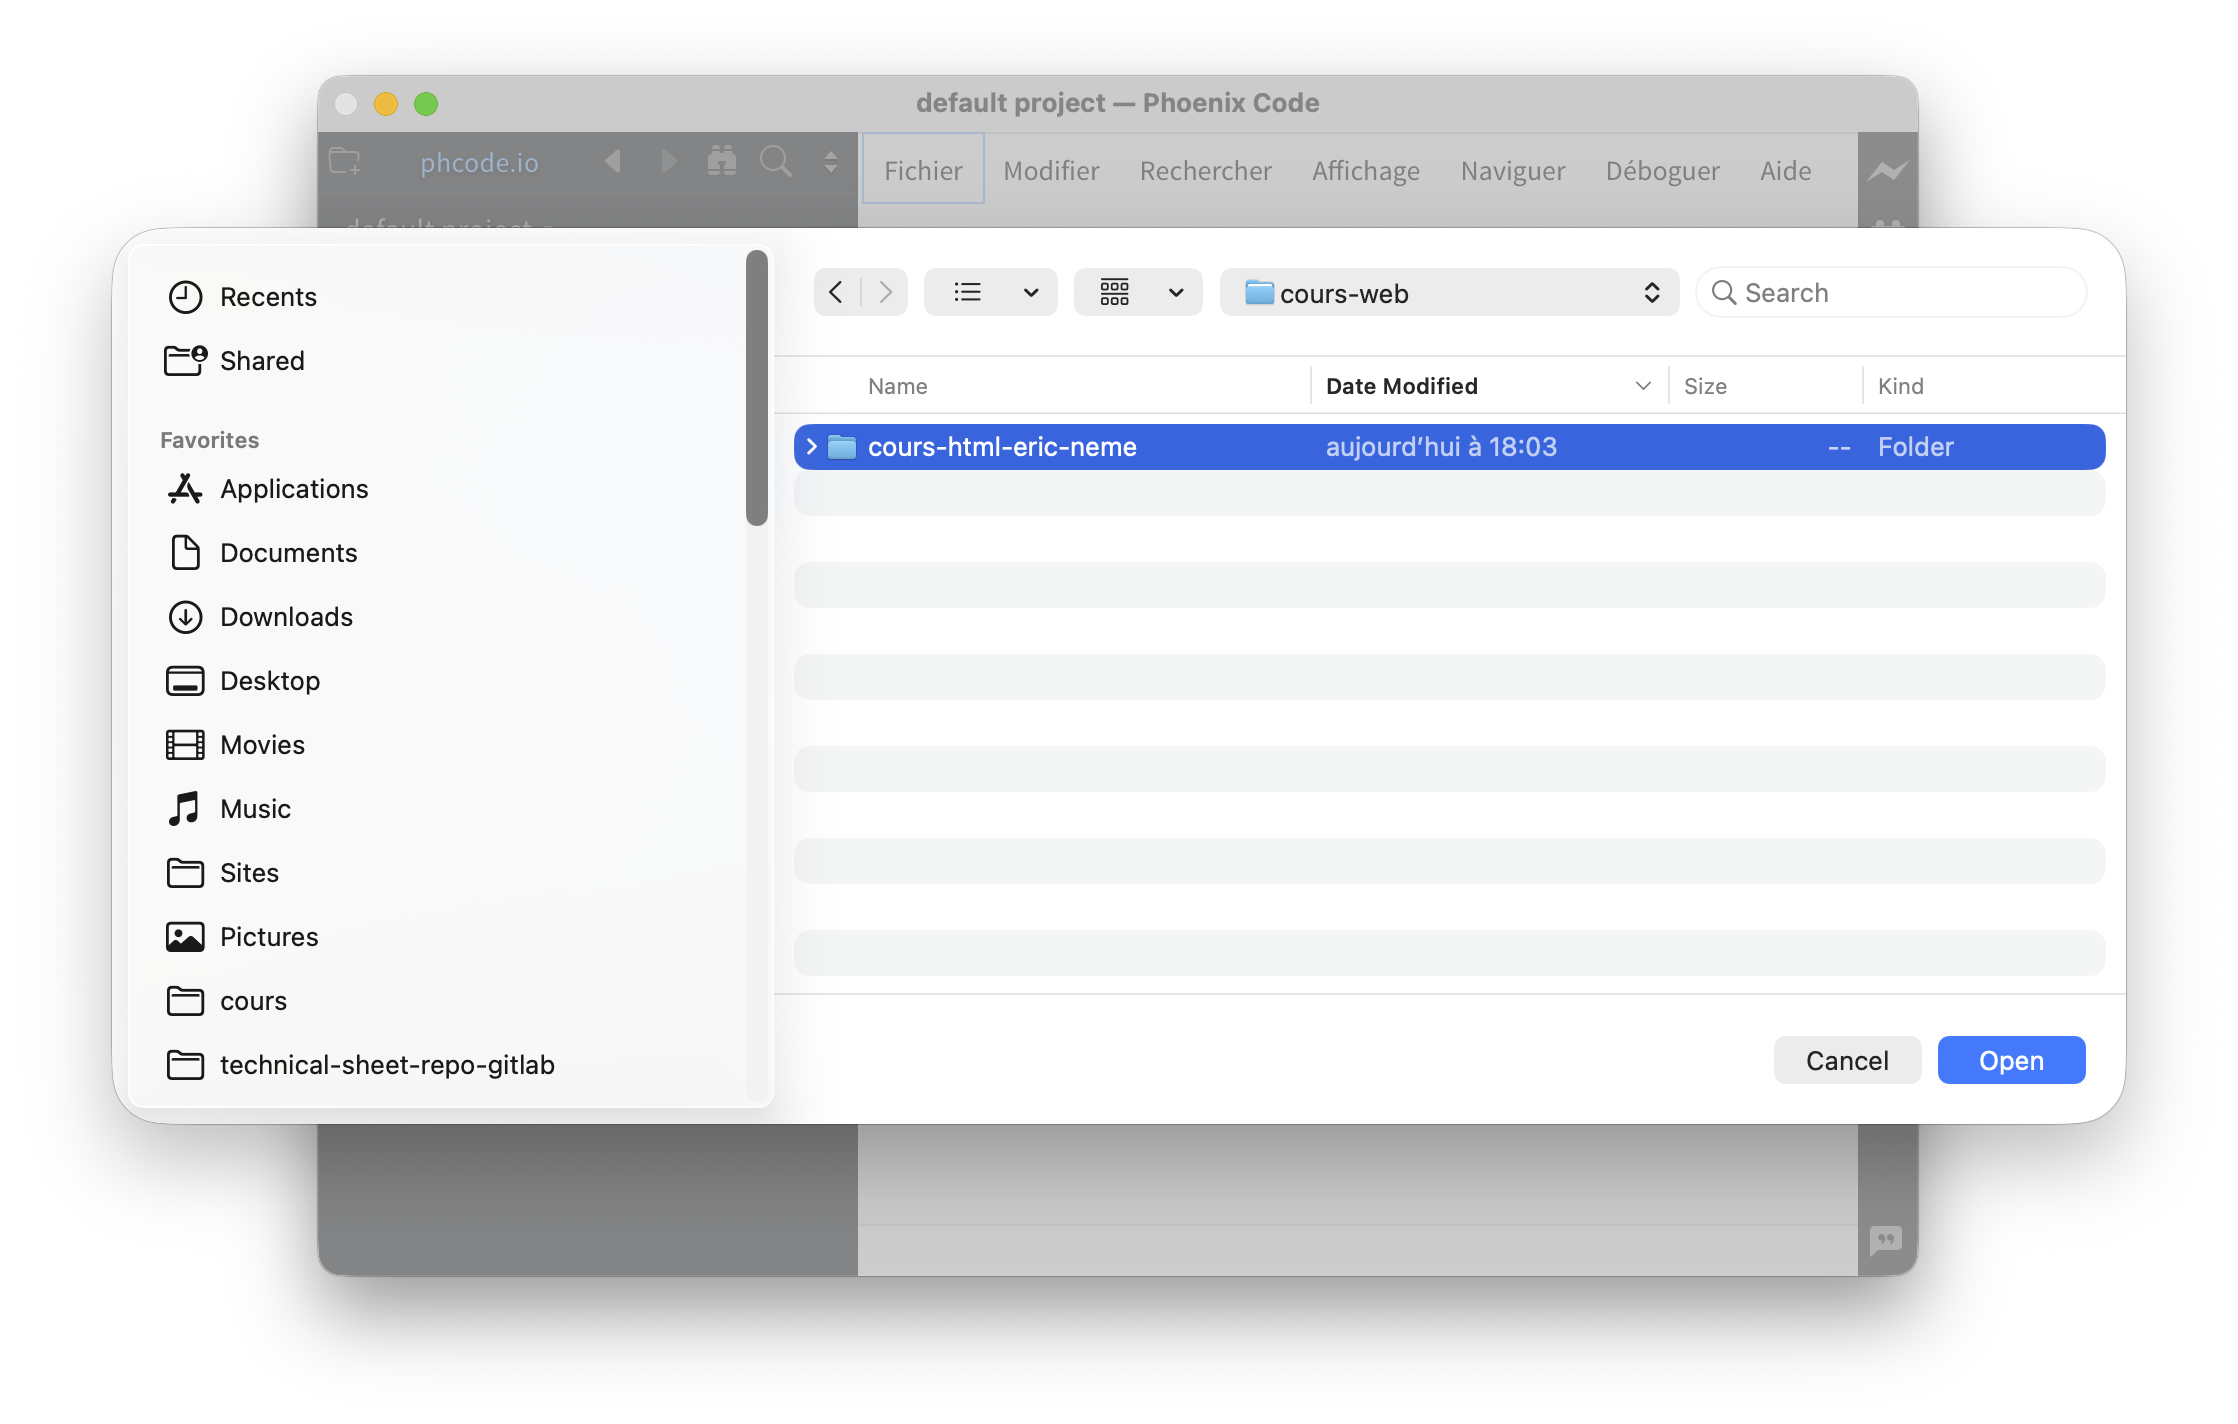Click the Desktop icon in Favorites

pyautogui.click(x=185, y=681)
